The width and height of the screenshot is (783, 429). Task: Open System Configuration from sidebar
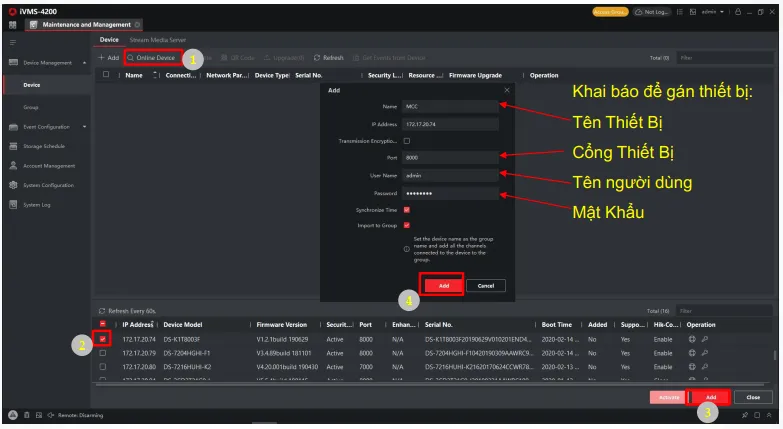(48, 185)
